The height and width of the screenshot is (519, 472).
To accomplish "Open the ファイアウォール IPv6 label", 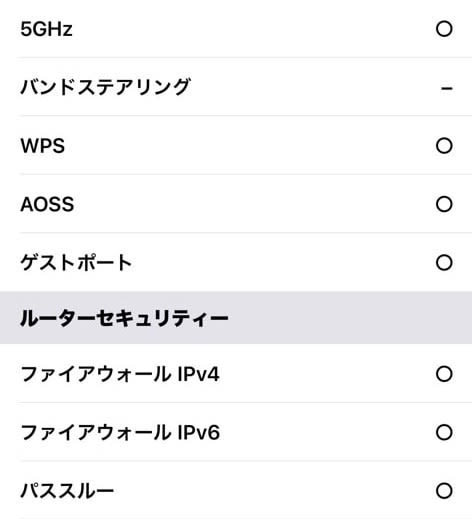I will (x=120, y=432).
